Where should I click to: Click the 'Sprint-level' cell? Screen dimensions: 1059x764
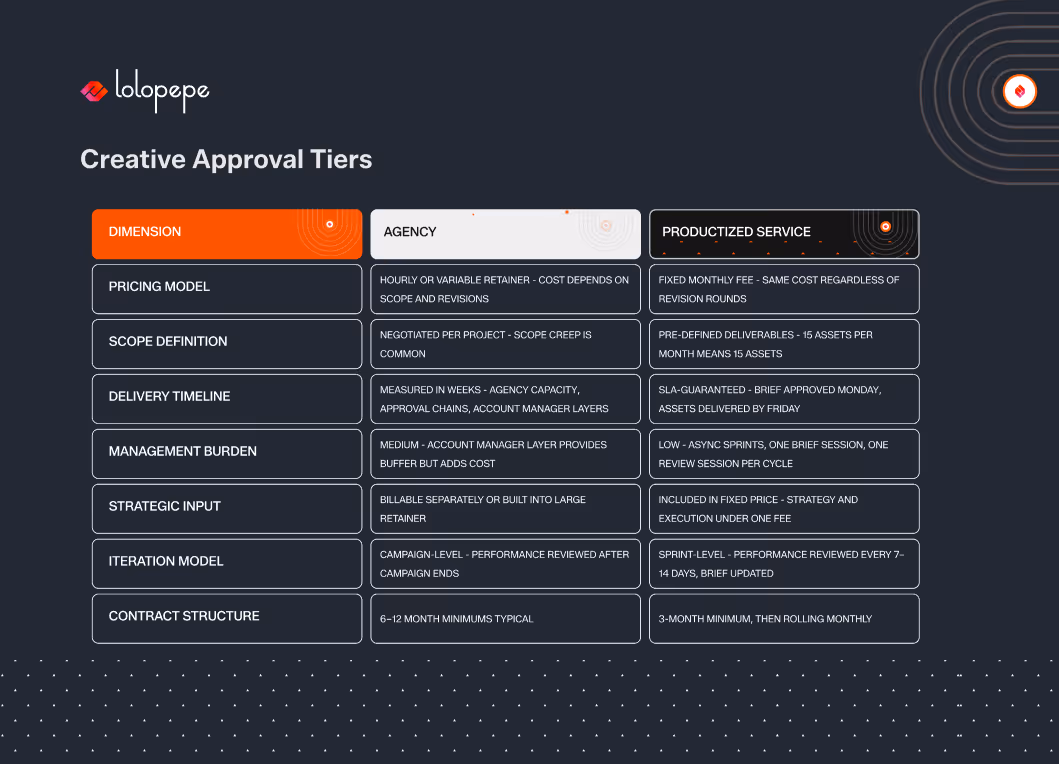(x=784, y=563)
